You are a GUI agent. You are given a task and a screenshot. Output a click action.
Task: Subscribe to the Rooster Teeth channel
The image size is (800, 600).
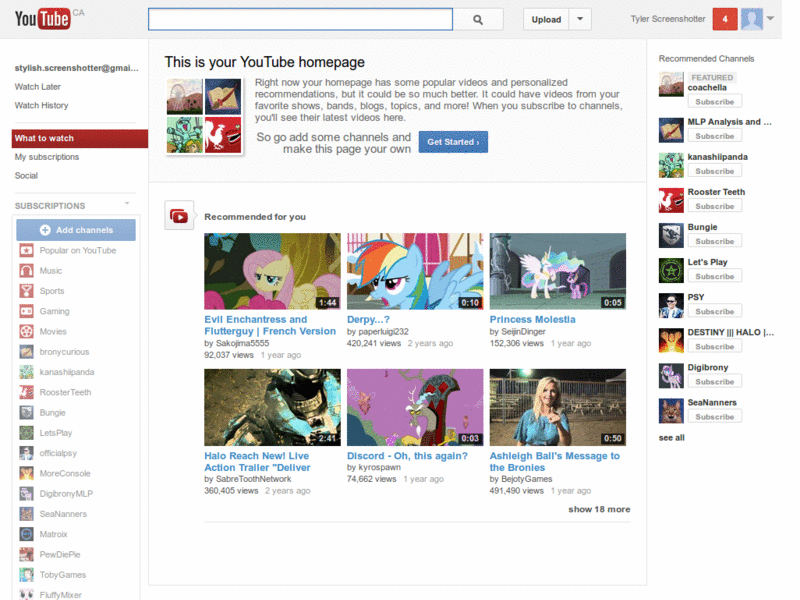[714, 206]
